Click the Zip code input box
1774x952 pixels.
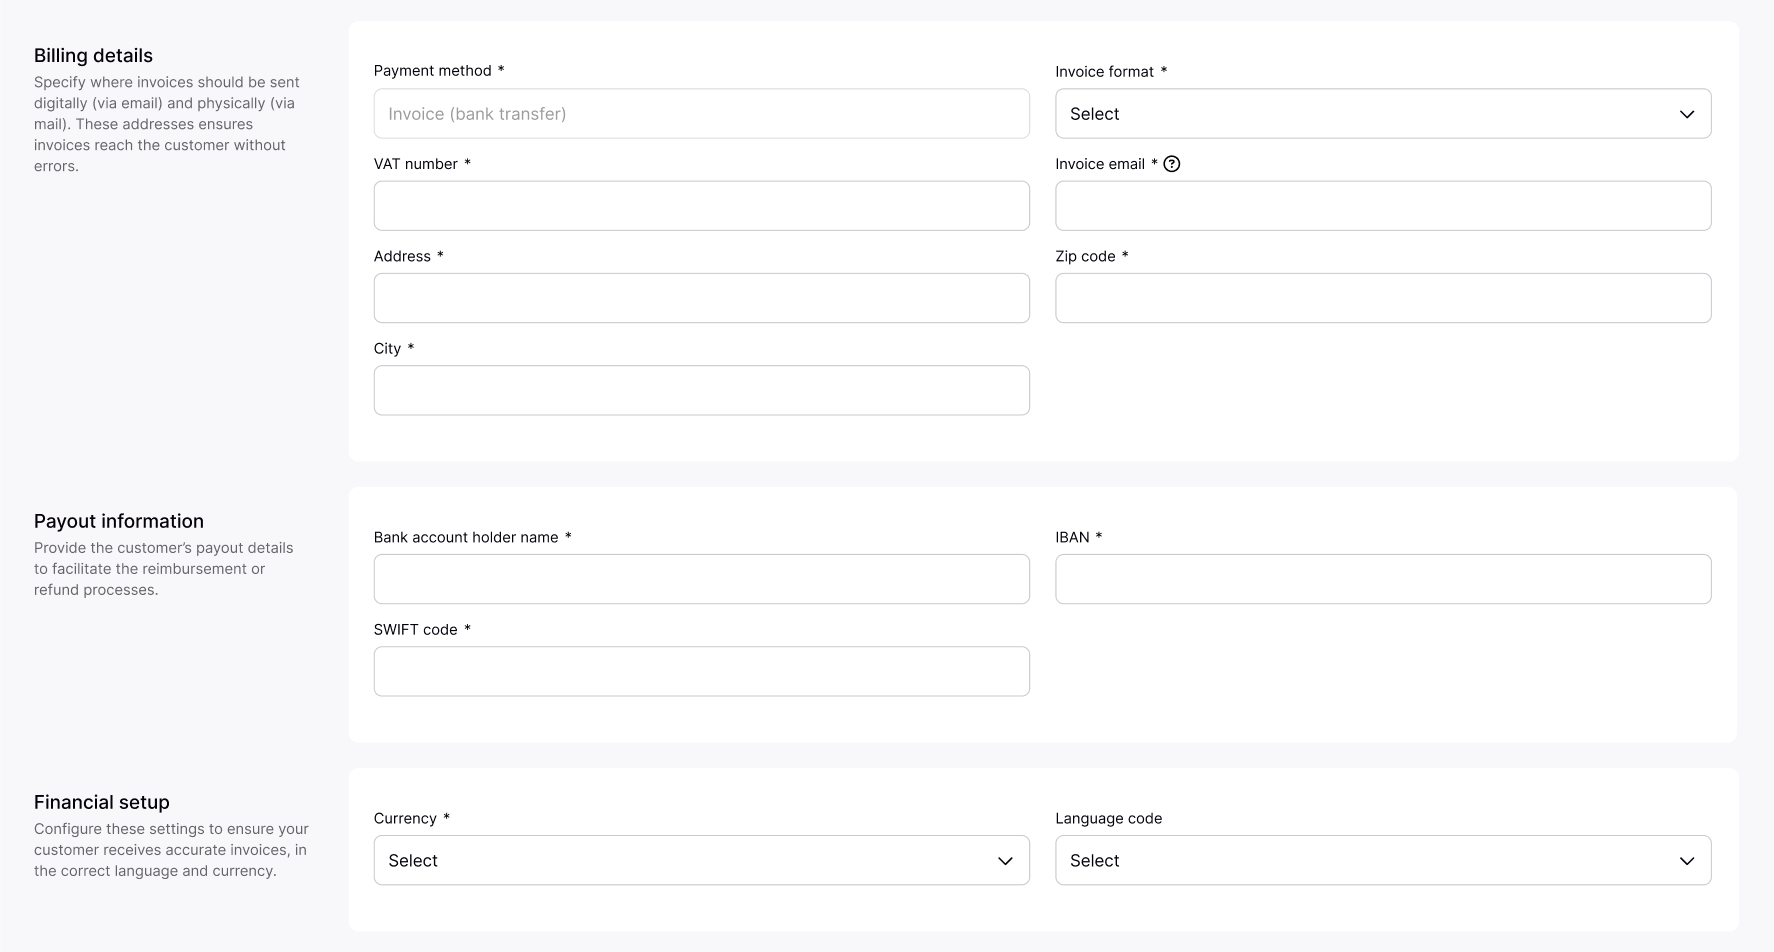(x=1382, y=298)
